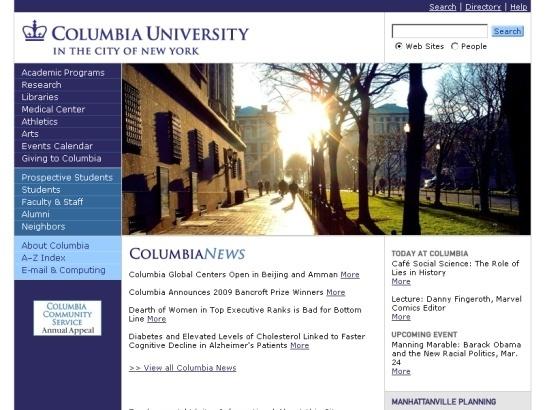Open More link for Alzheimer's Patients story
The image size is (545, 410).
point(300,346)
